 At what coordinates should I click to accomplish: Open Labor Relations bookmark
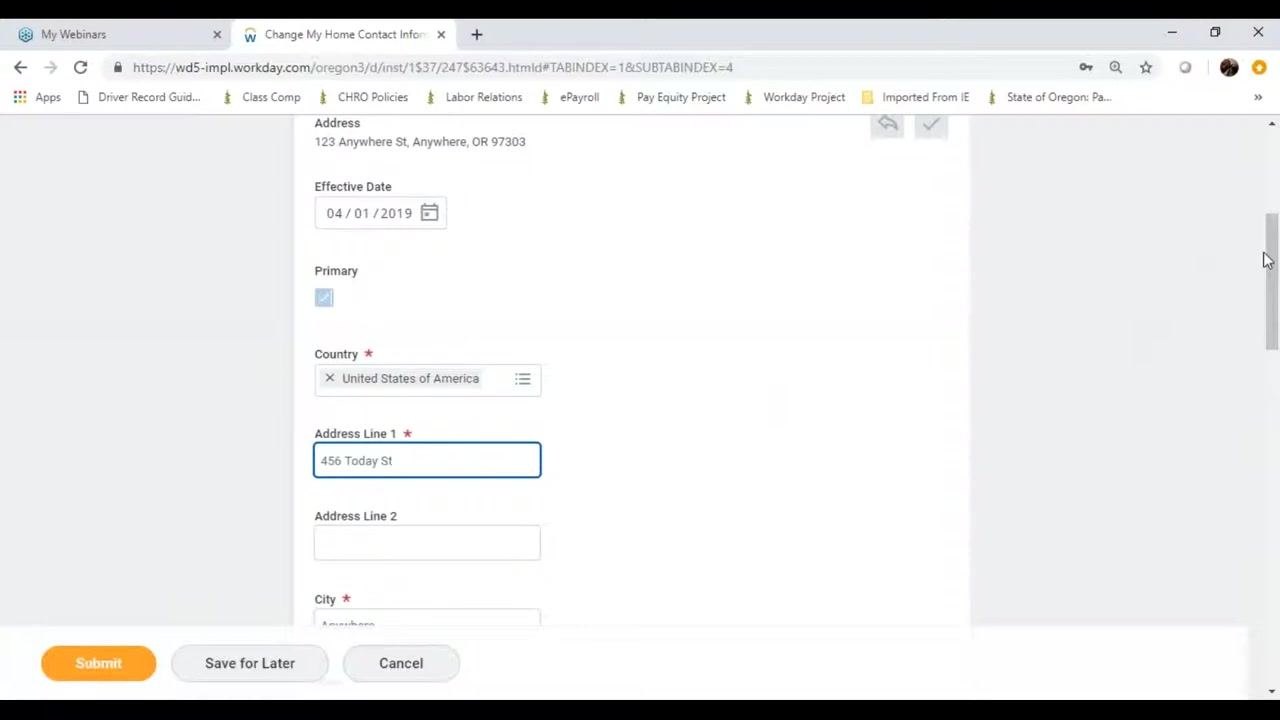[473, 97]
